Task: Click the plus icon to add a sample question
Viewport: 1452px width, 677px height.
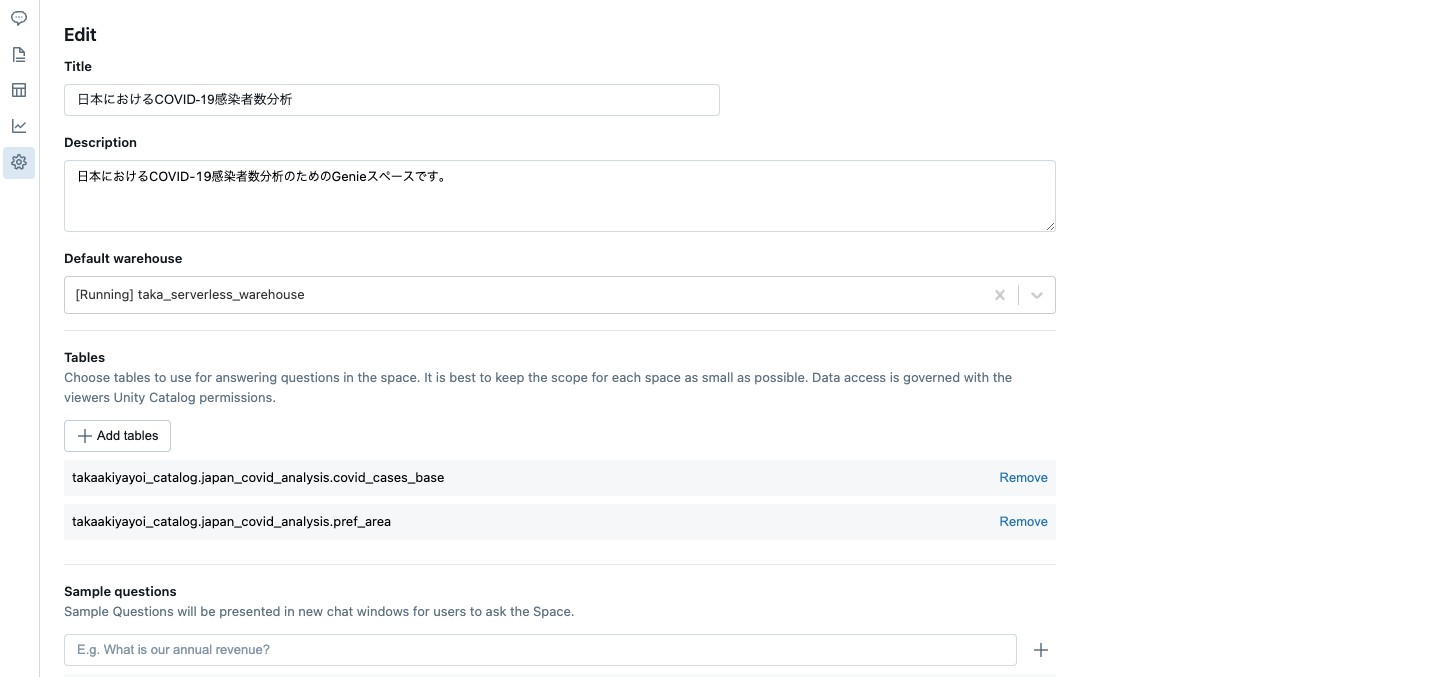Action: pos(1040,649)
